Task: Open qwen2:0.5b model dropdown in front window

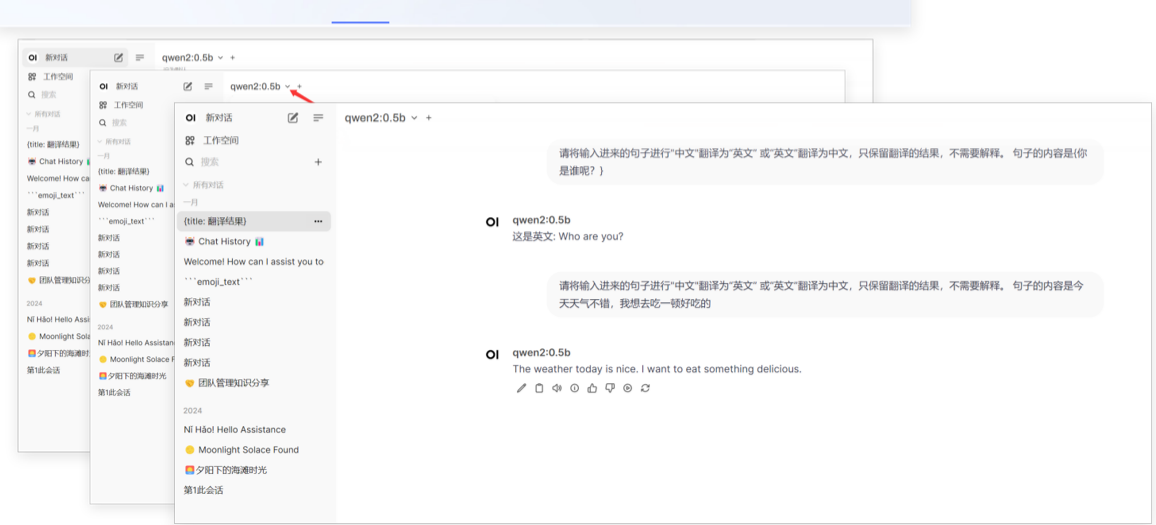Action: (x=381, y=118)
